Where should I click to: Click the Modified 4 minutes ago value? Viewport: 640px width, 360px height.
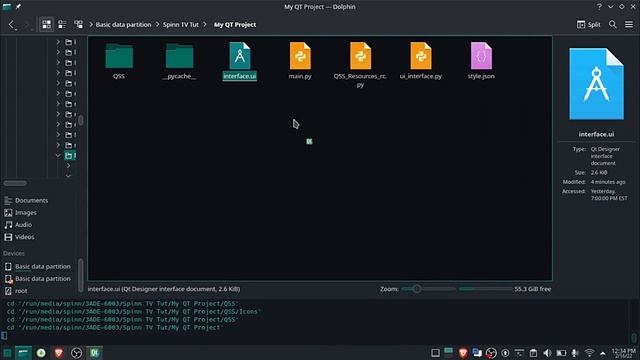(608, 182)
